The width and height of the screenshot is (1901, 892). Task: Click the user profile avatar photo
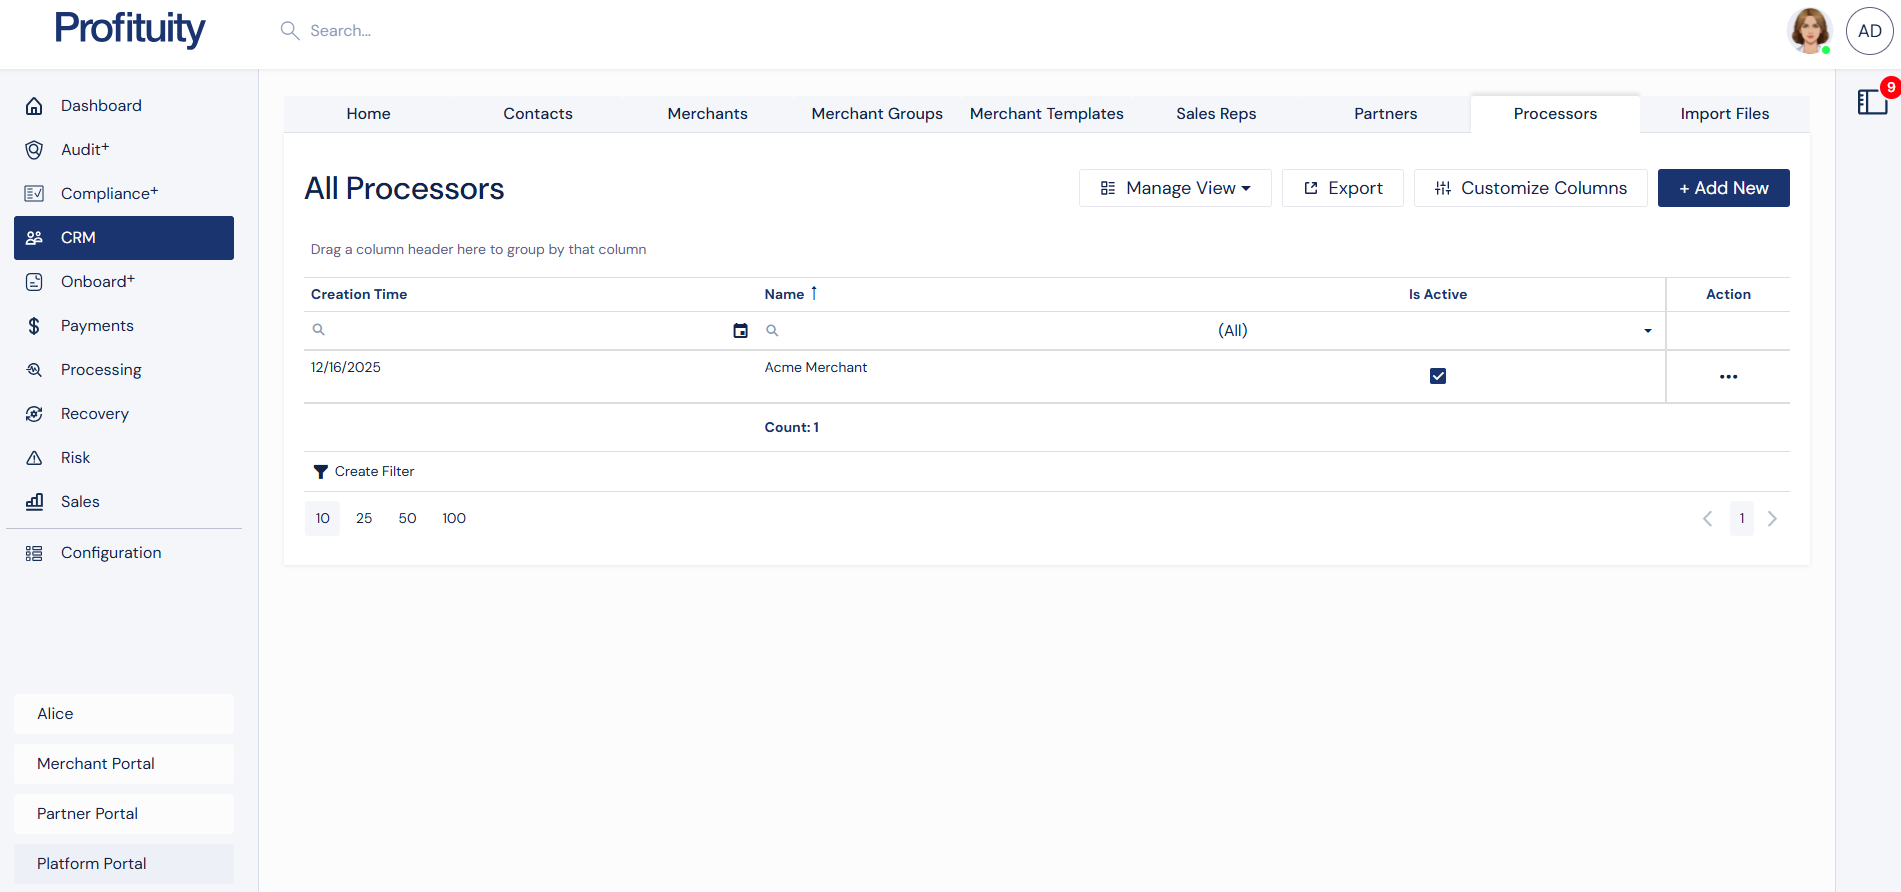click(x=1809, y=31)
